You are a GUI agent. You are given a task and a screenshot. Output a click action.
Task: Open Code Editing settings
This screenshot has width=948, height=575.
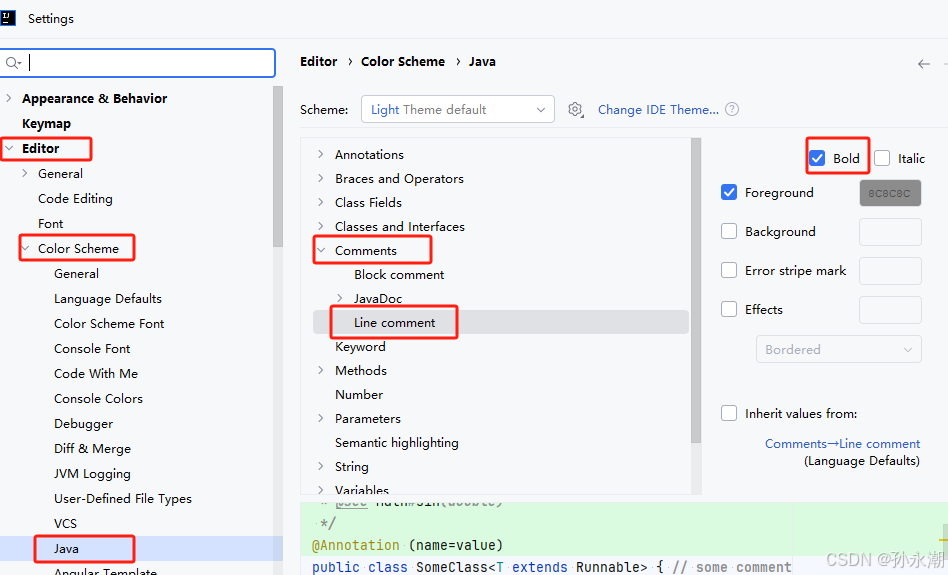click(x=75, y=198)
